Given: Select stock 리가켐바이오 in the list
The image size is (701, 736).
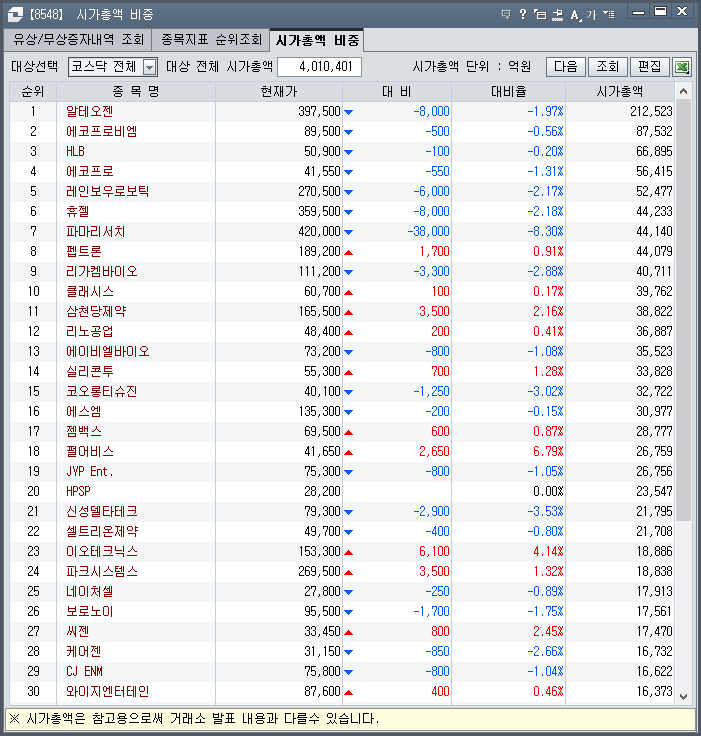Looking at the screenshot, I should pyautogui.click(x=101, y=272).
